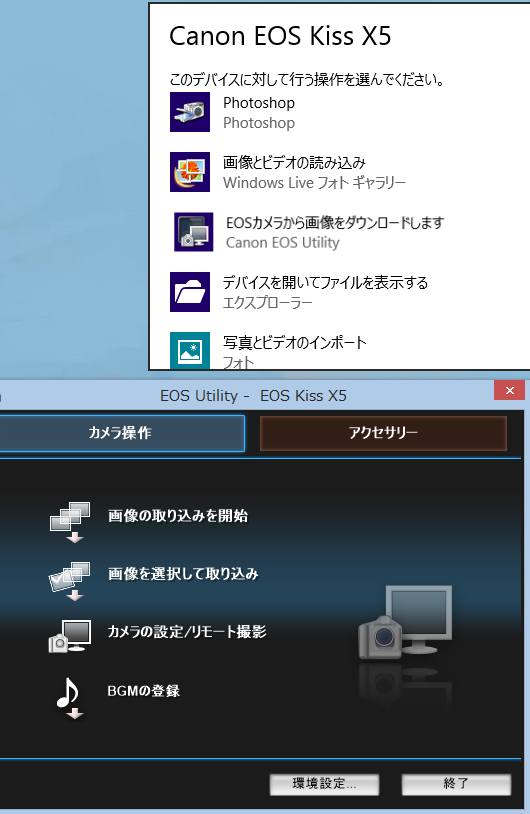Click the 画像を選択して取り込み checkmark icon

(70, 580)
